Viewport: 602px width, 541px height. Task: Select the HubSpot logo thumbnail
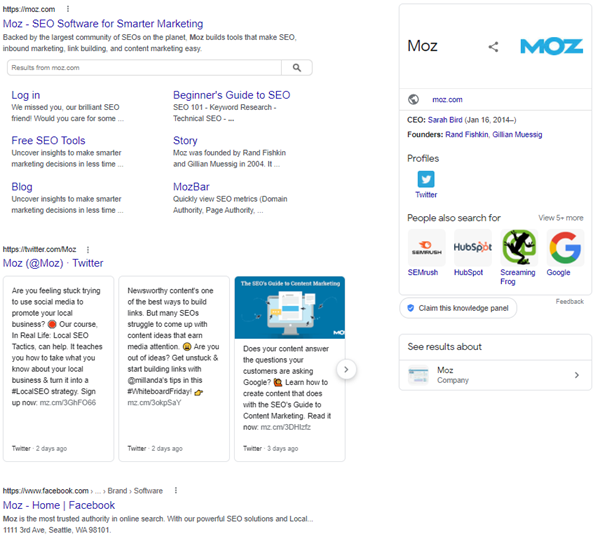tap(473, 248)
